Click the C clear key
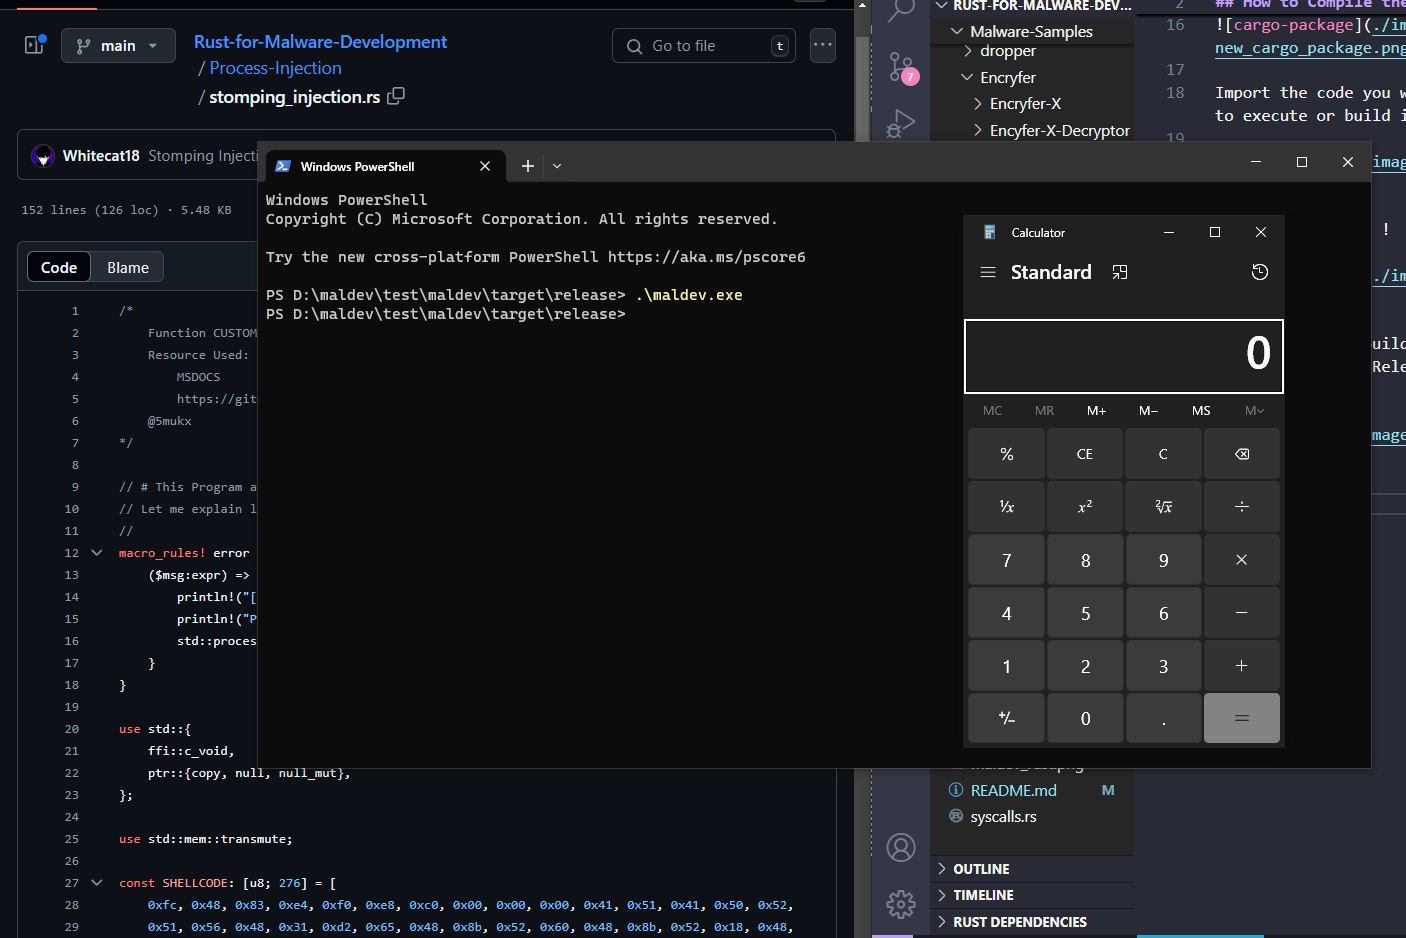The width and height of the screenshot is (1406, 938). 1163,454
